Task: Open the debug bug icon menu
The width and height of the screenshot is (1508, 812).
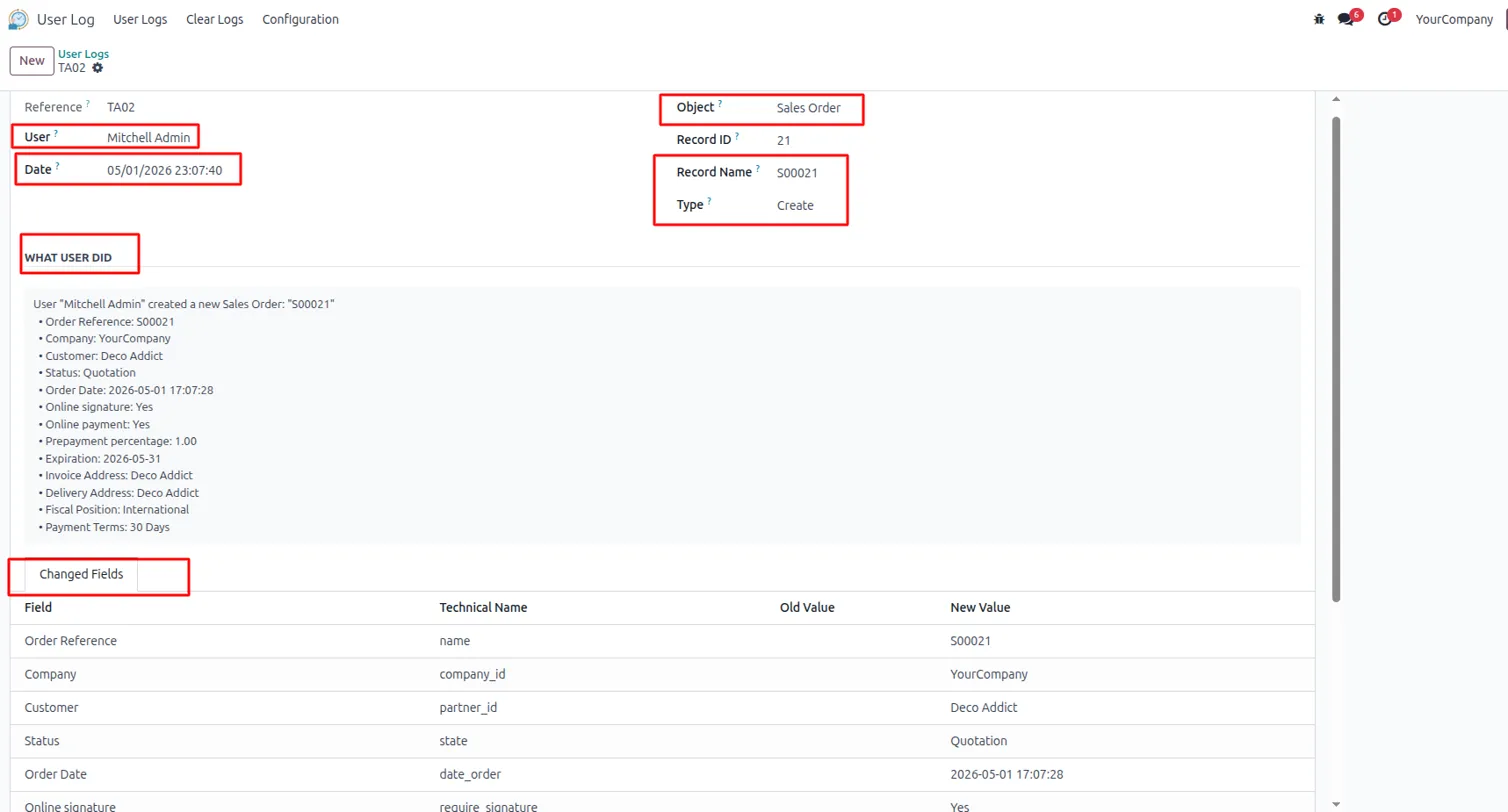Action: 1319,19
